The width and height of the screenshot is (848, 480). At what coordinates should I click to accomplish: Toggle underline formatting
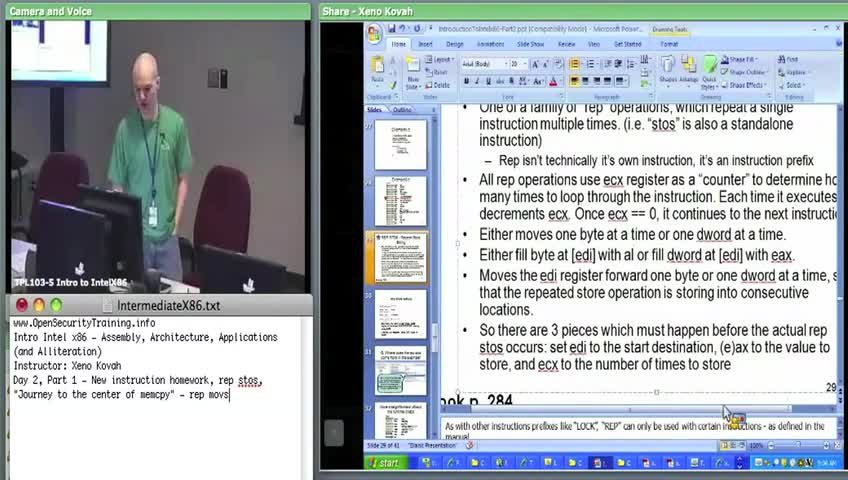[488, 82]
